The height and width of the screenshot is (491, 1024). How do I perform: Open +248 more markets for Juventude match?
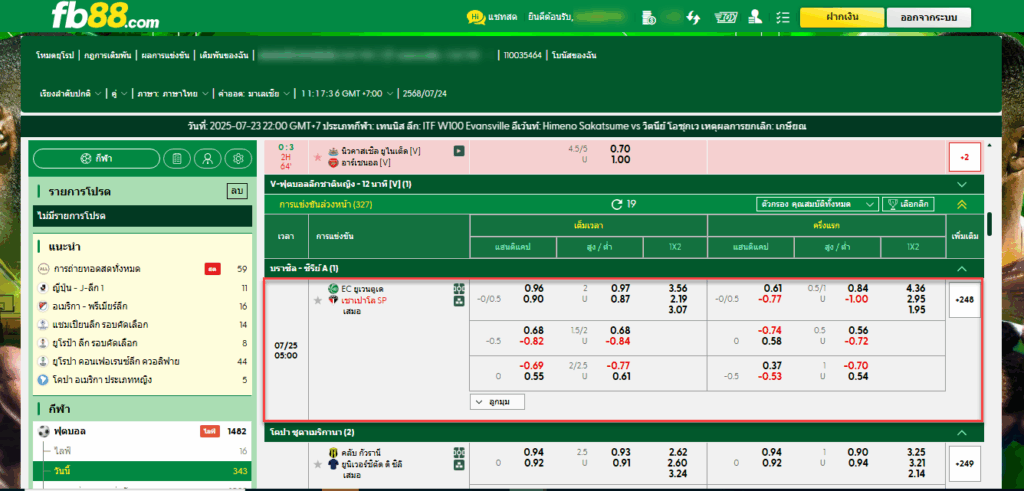964,300
